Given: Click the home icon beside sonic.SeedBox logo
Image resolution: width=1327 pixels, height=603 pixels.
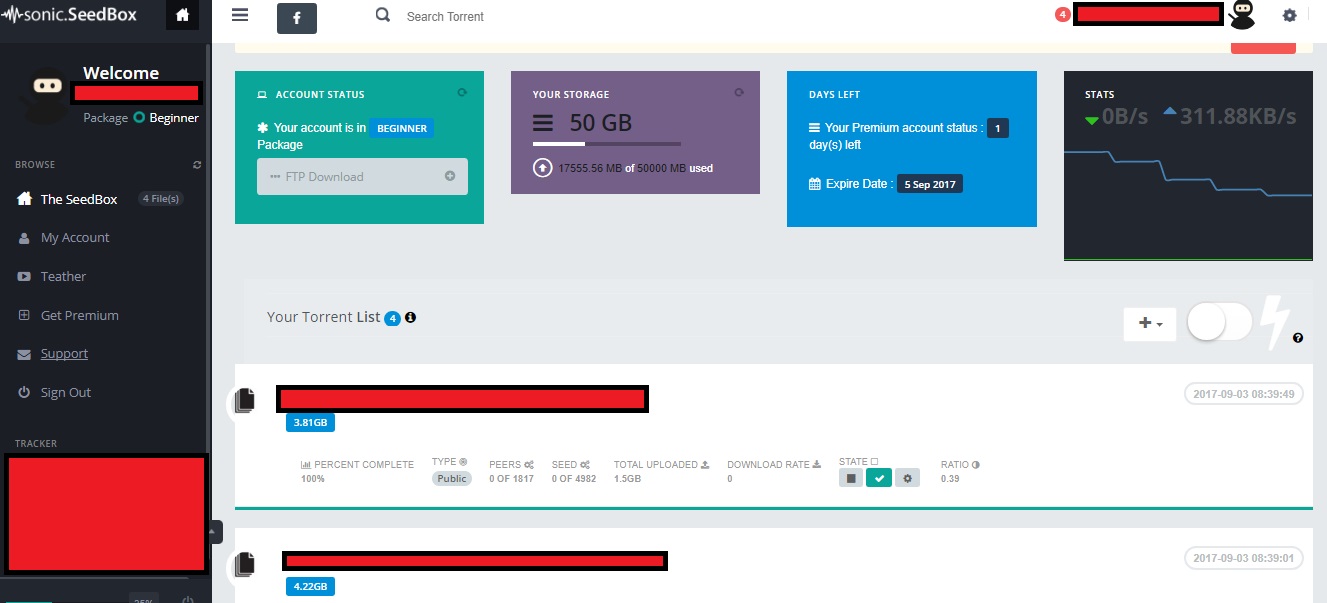Looking at the screenshot, I should coord(182,15).
